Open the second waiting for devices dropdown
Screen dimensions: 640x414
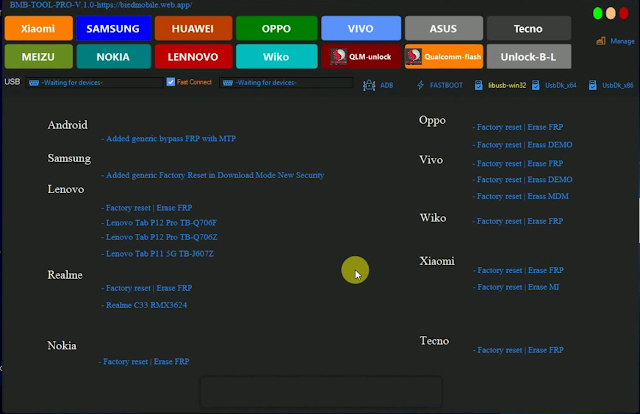click(286, 82)
